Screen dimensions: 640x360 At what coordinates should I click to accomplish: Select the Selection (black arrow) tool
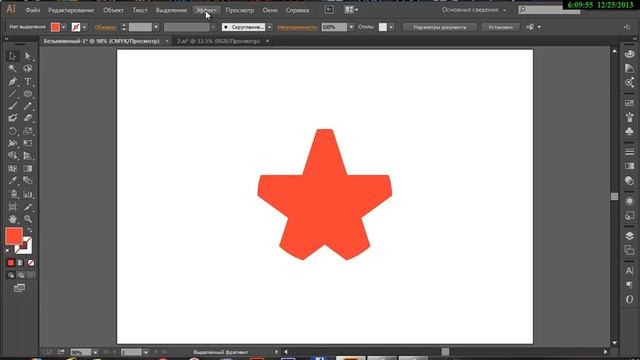(x=12, y=56)
